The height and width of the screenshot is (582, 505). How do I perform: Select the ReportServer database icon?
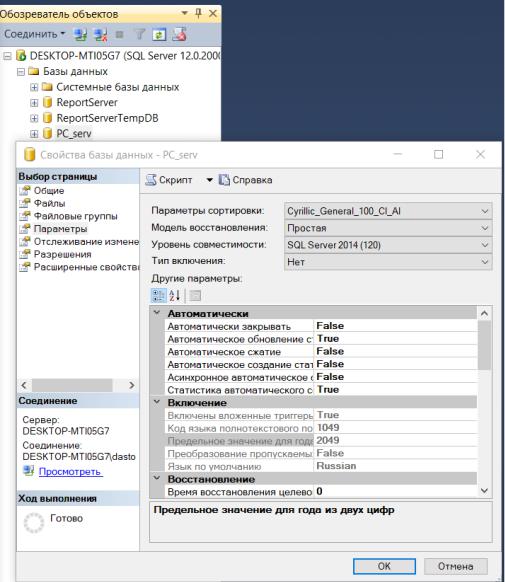(47, 102)
